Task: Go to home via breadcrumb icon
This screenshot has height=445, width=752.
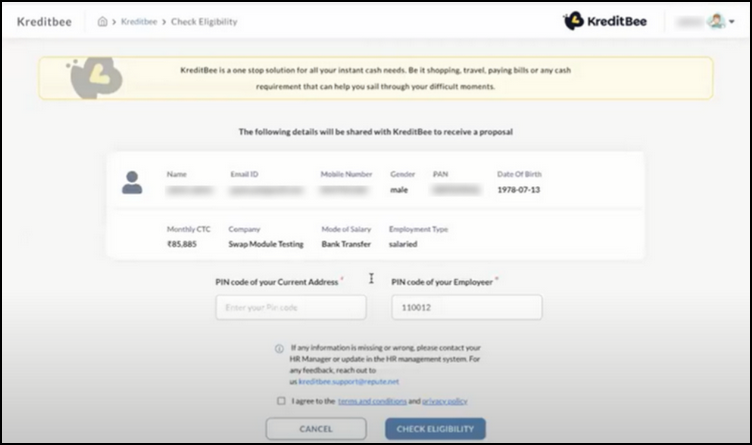Action: point(102,22)
